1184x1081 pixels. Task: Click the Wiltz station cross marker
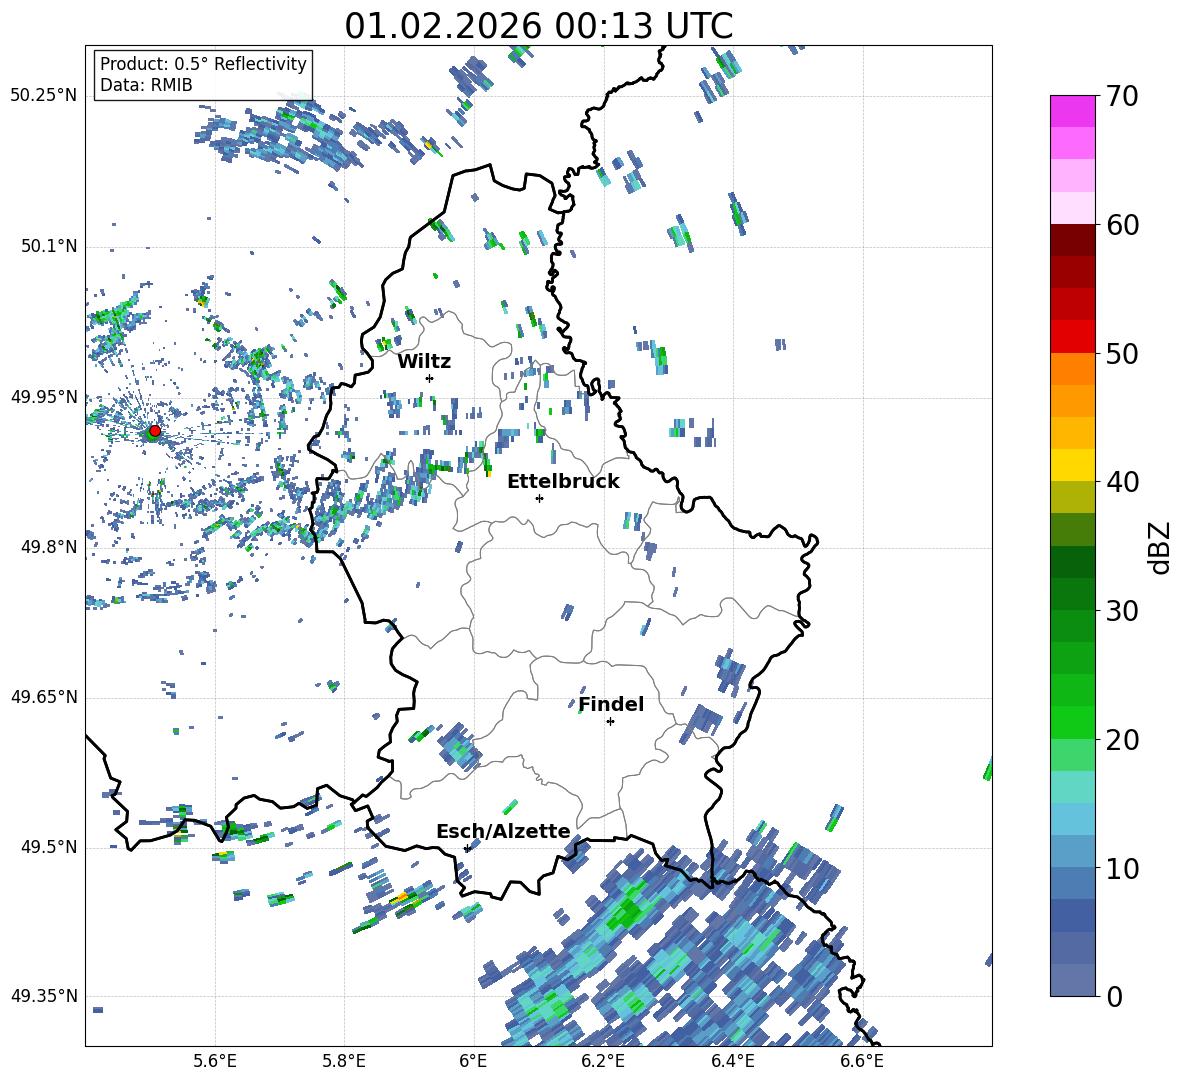[x=429, y=378]
